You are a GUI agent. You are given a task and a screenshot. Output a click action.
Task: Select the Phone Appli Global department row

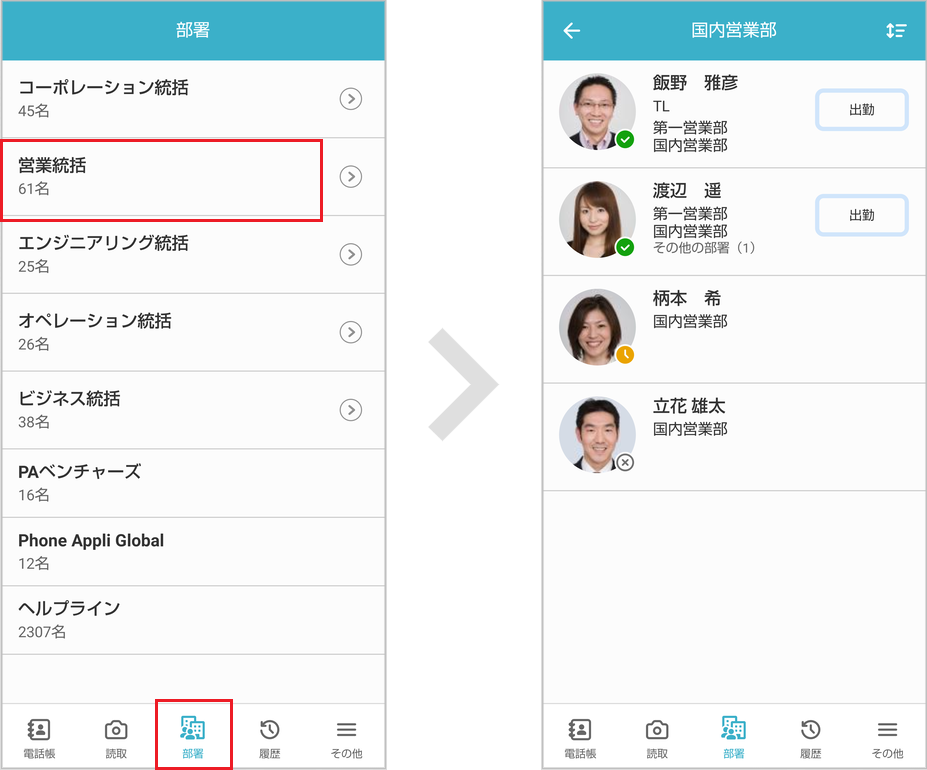click(x=193, y=552)
